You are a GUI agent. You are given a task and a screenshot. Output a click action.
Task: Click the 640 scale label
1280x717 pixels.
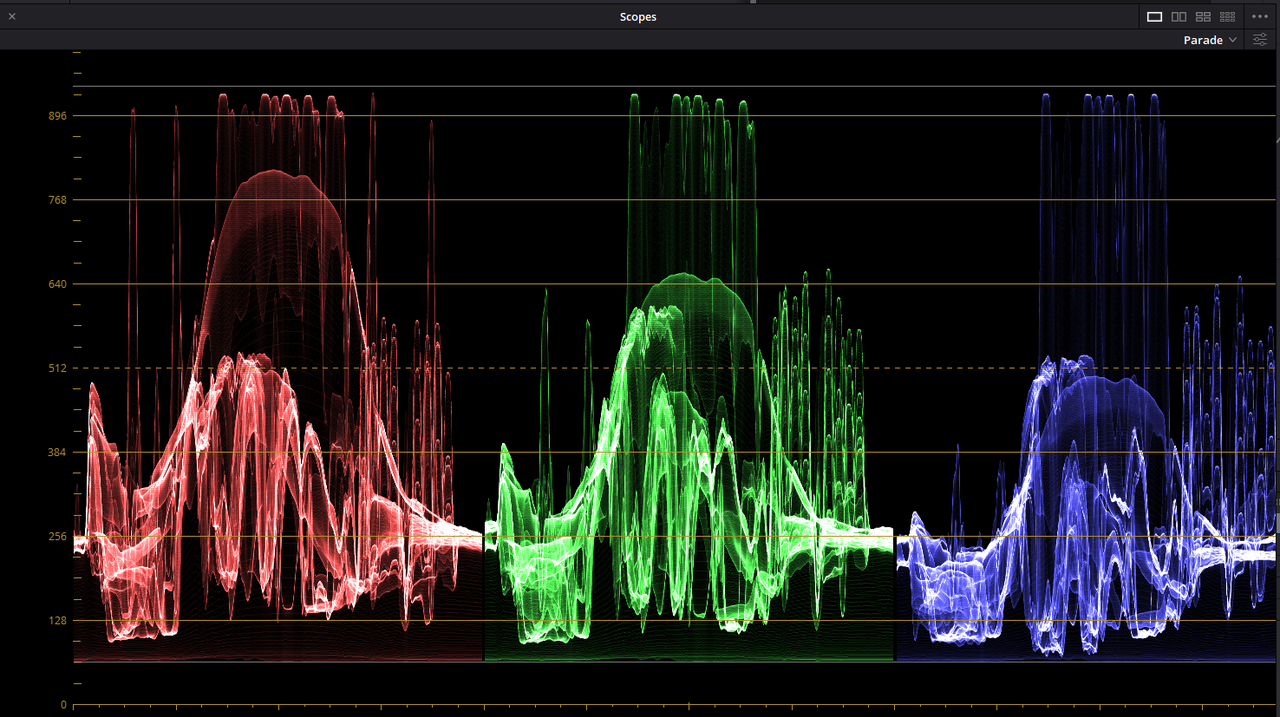[57, 284]
